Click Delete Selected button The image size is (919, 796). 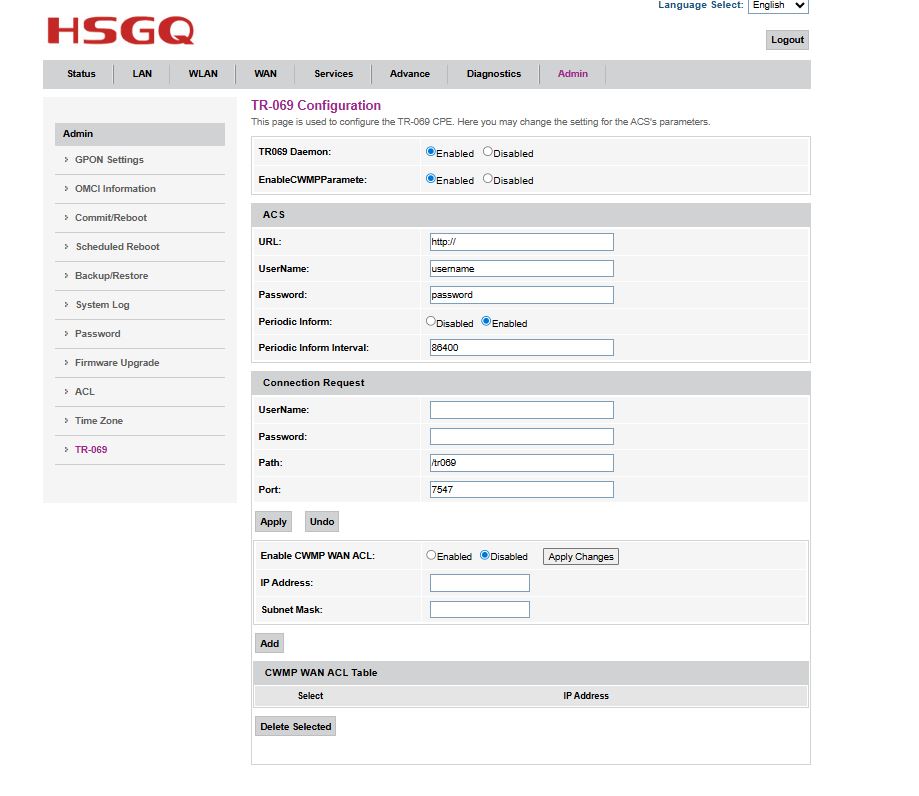pos(295,727)
